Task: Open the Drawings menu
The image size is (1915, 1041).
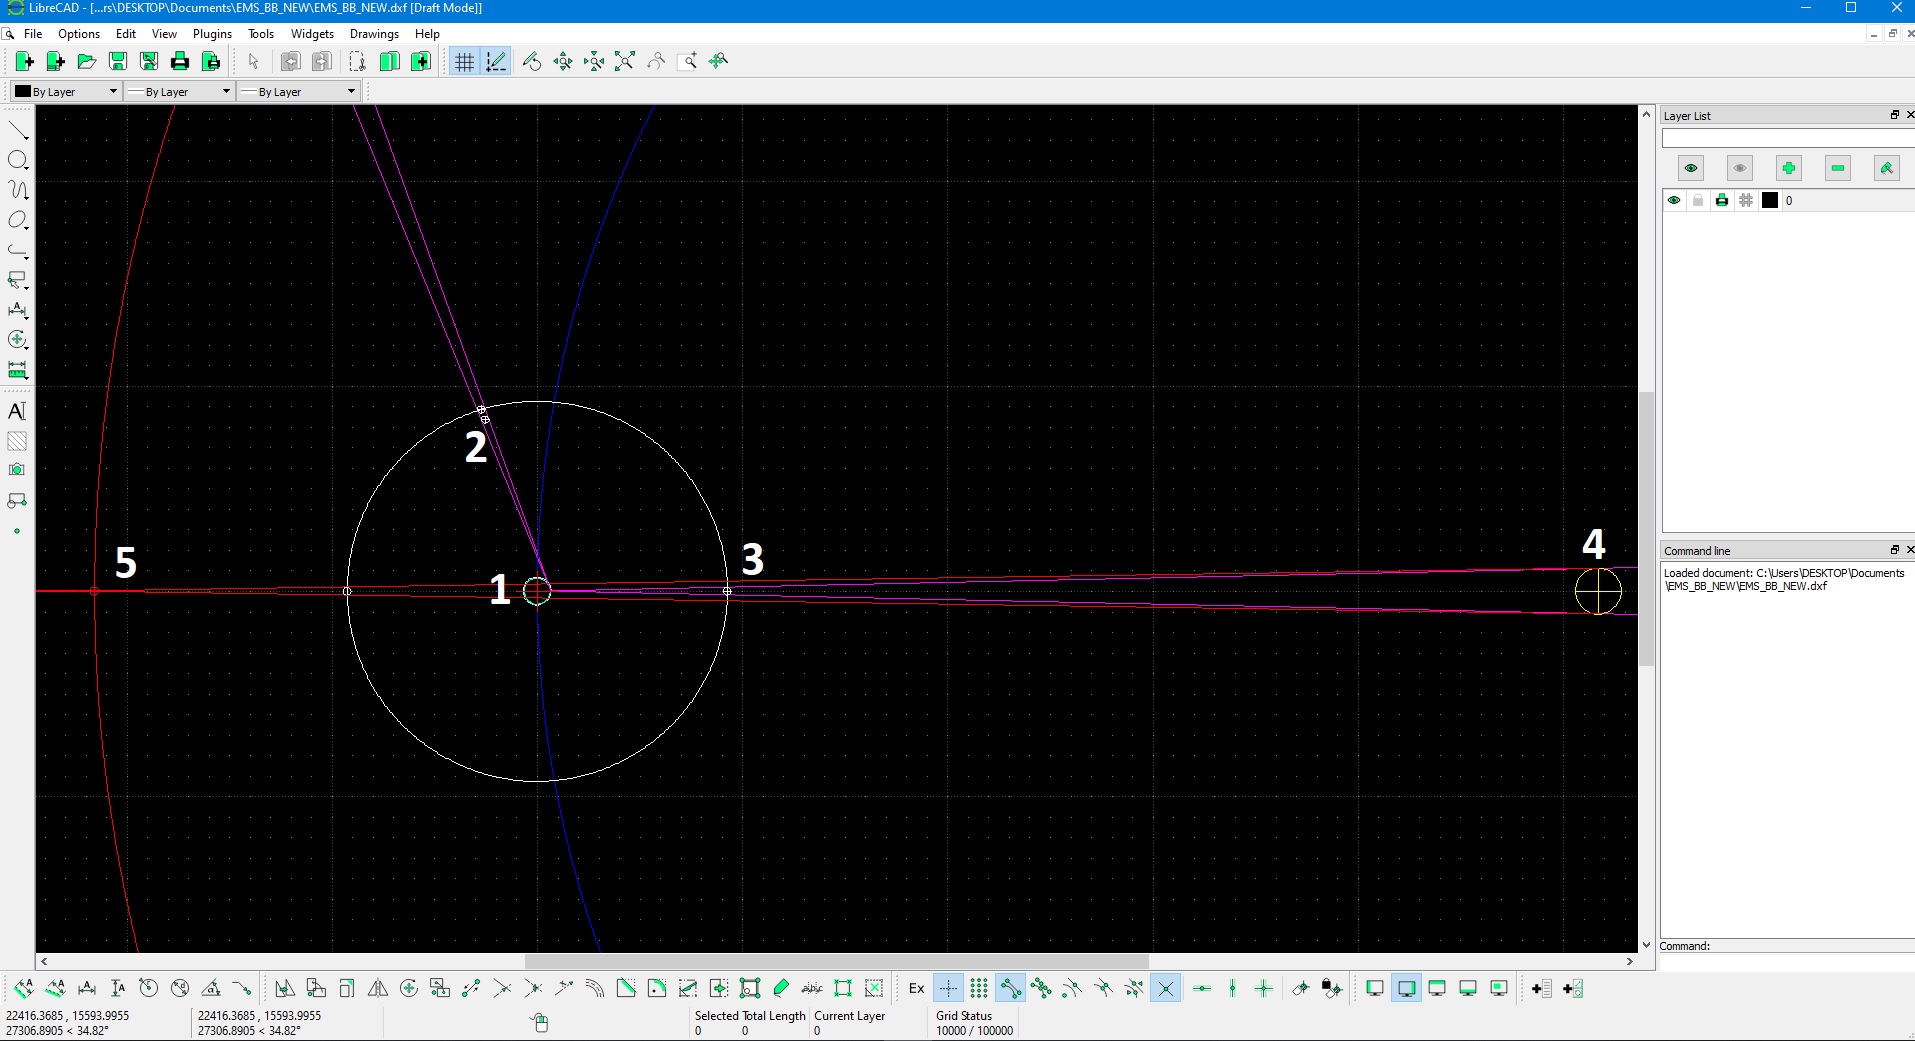Action: [x=374, y=34]
